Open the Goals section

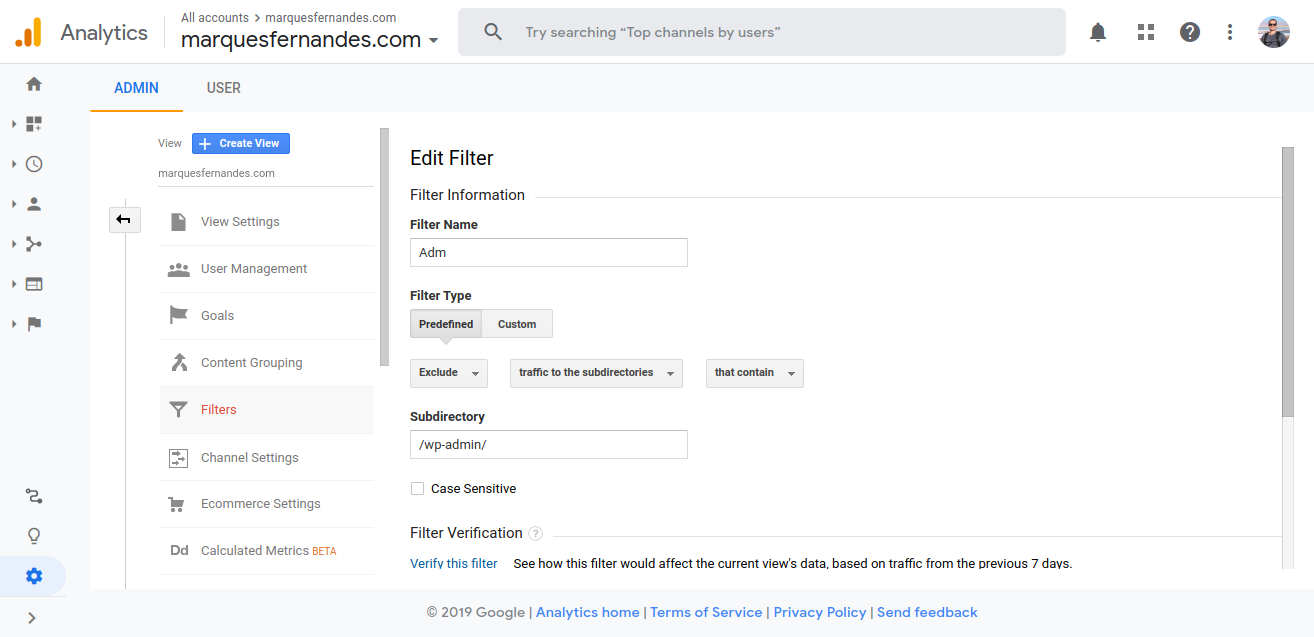tap(267, 316)
